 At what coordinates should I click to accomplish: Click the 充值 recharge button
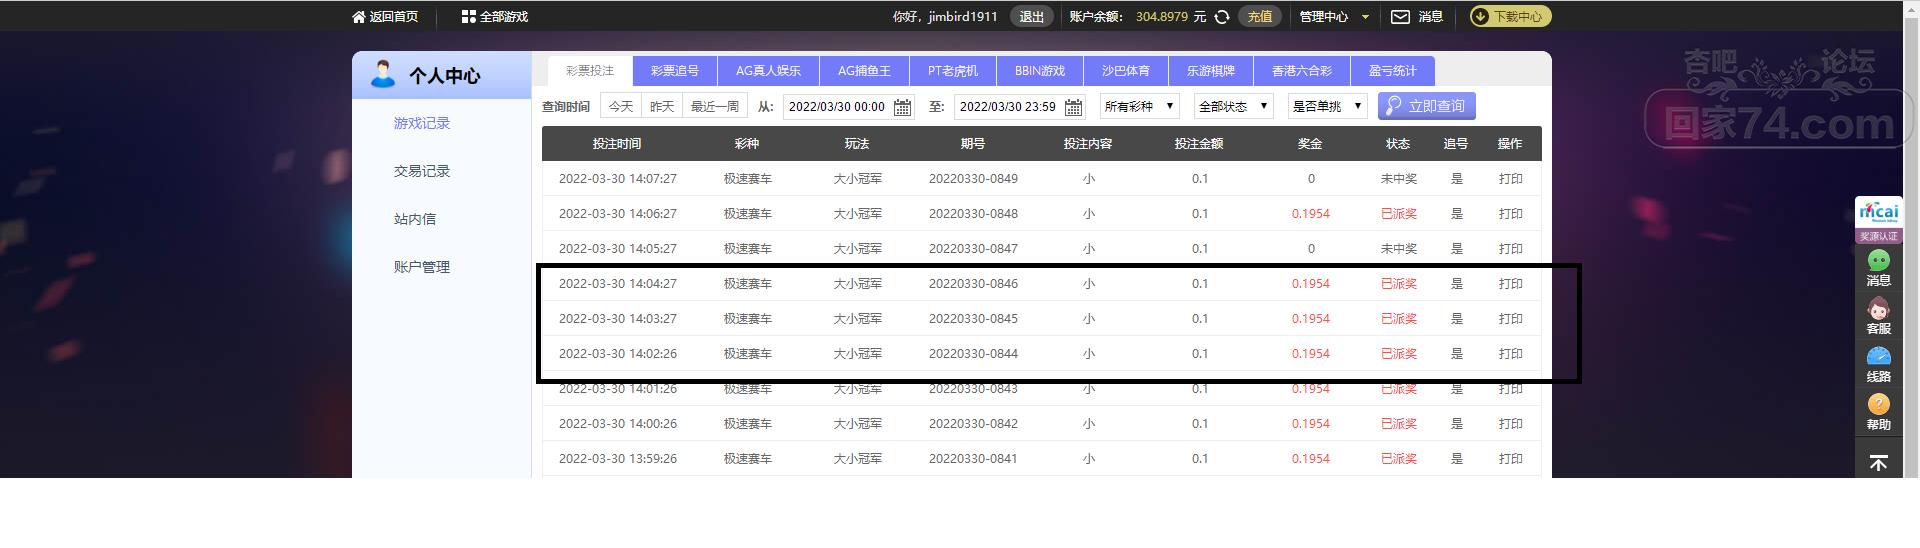(x=1260, y=17)
